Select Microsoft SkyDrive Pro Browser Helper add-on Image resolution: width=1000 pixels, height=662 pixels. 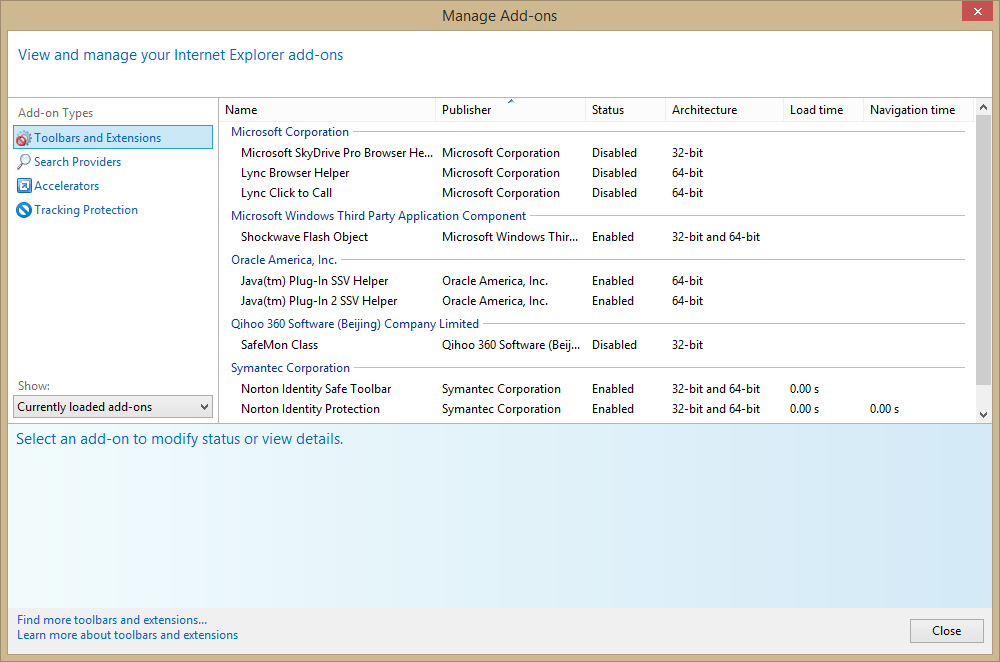(x=337, y=153)
